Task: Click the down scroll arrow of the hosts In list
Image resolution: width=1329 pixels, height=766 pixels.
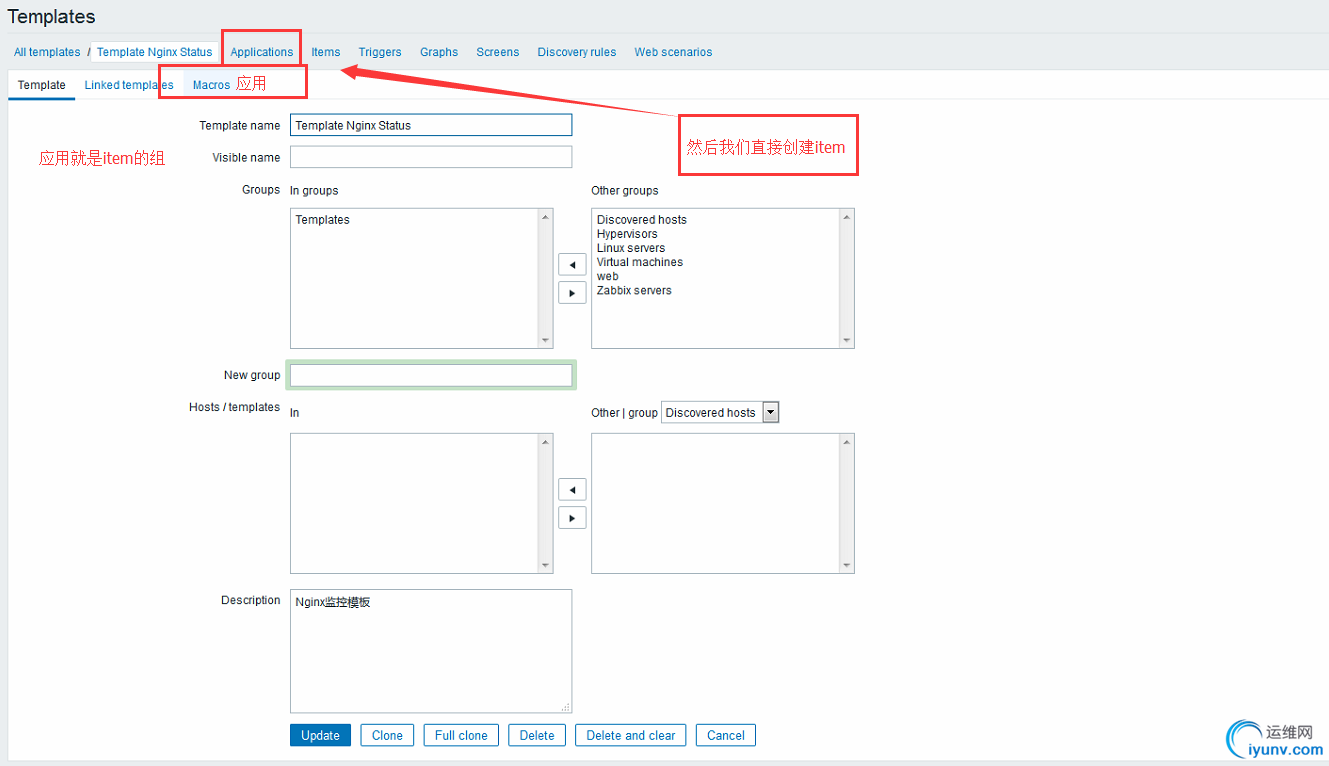Action: [x=545, y=566]
